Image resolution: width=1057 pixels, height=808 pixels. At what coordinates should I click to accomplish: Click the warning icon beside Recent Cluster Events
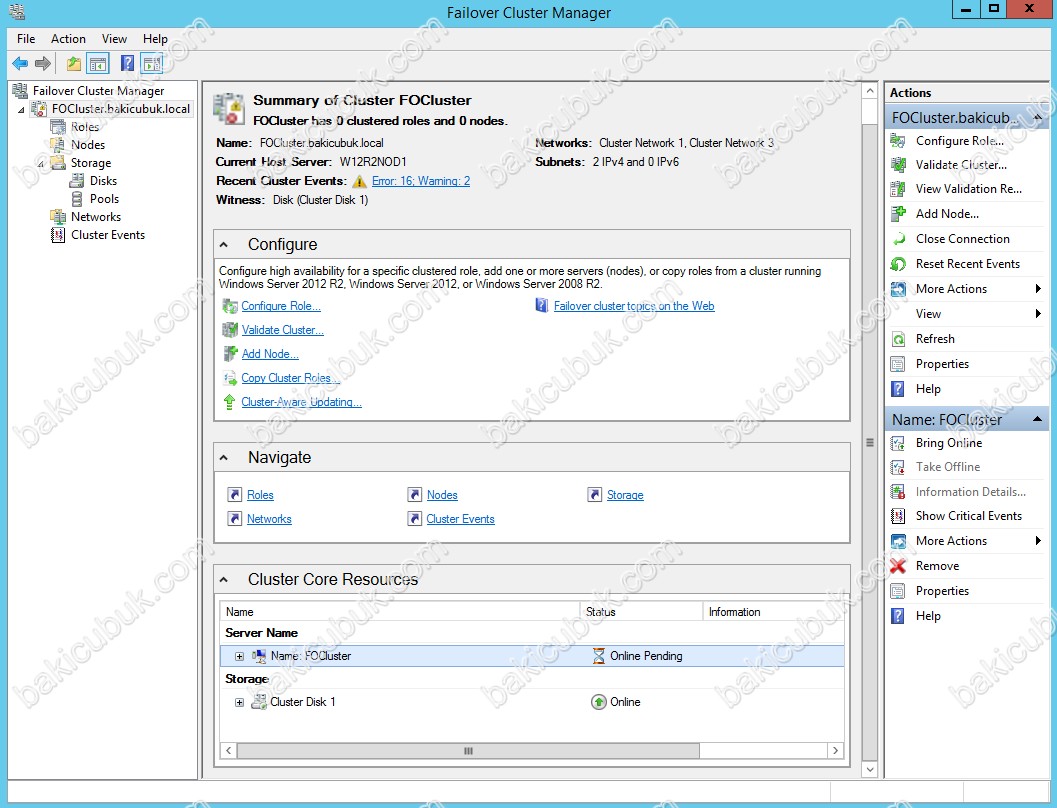pos(359,181)
